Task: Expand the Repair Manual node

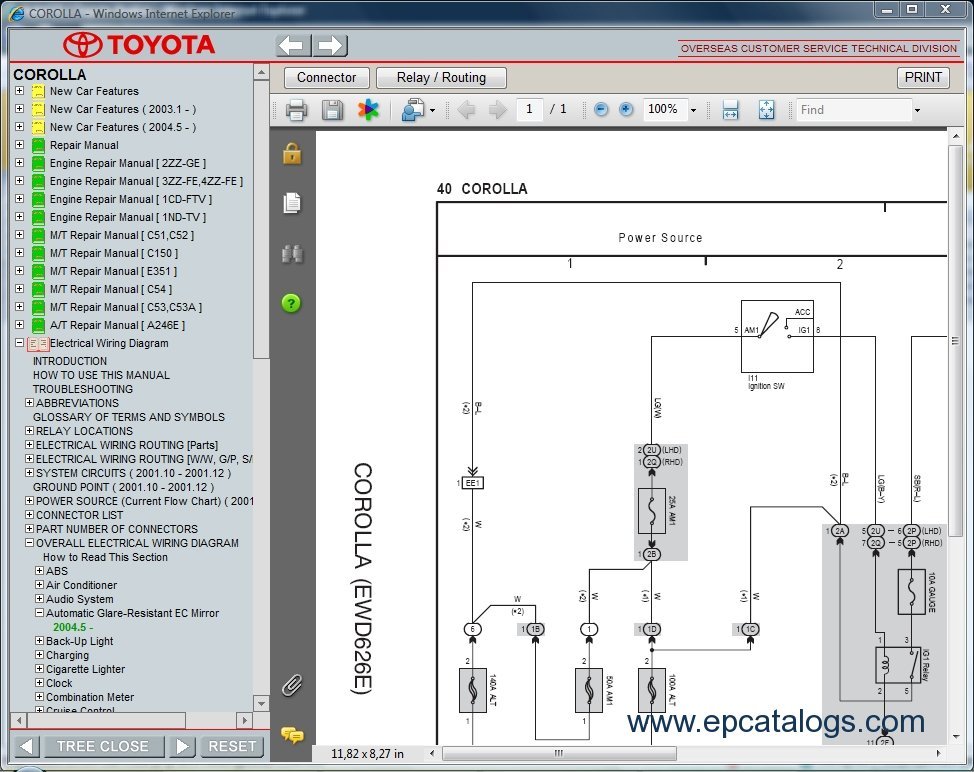Action: [19, 145]
